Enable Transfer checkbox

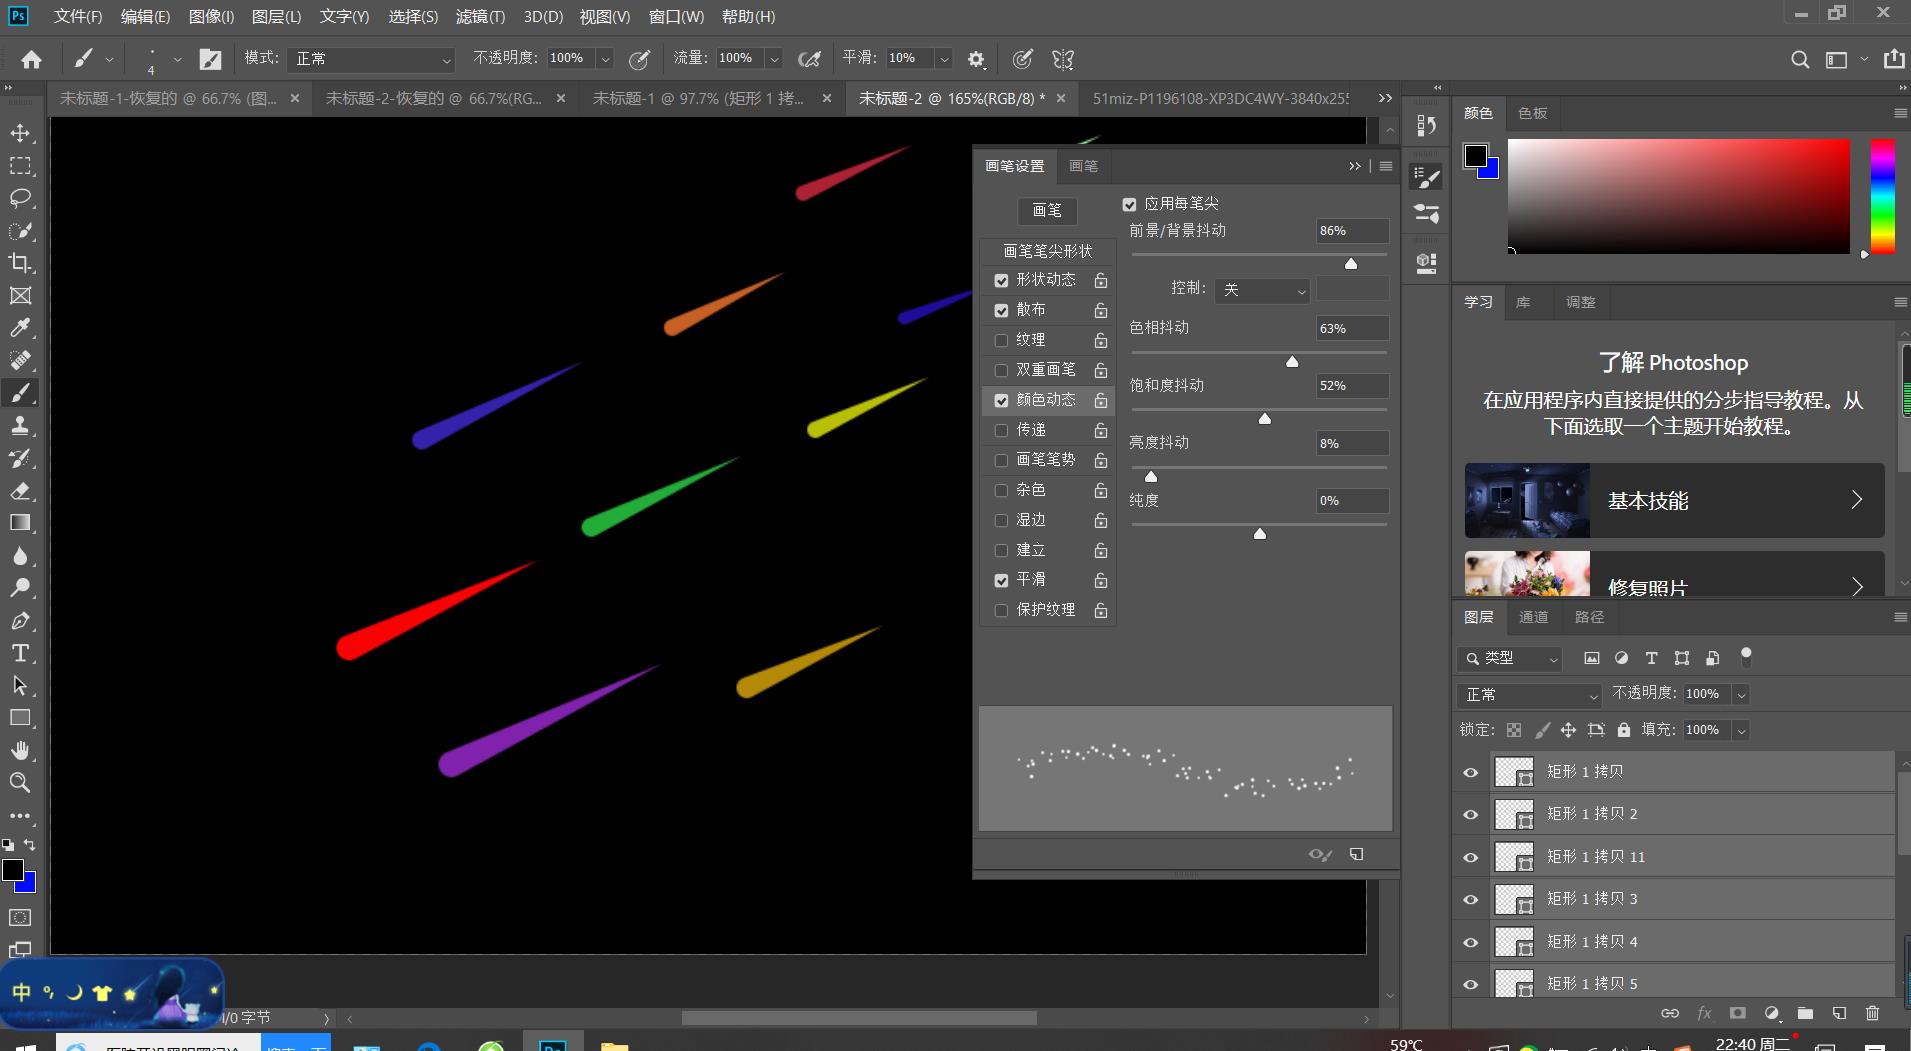pos(1001,430)
